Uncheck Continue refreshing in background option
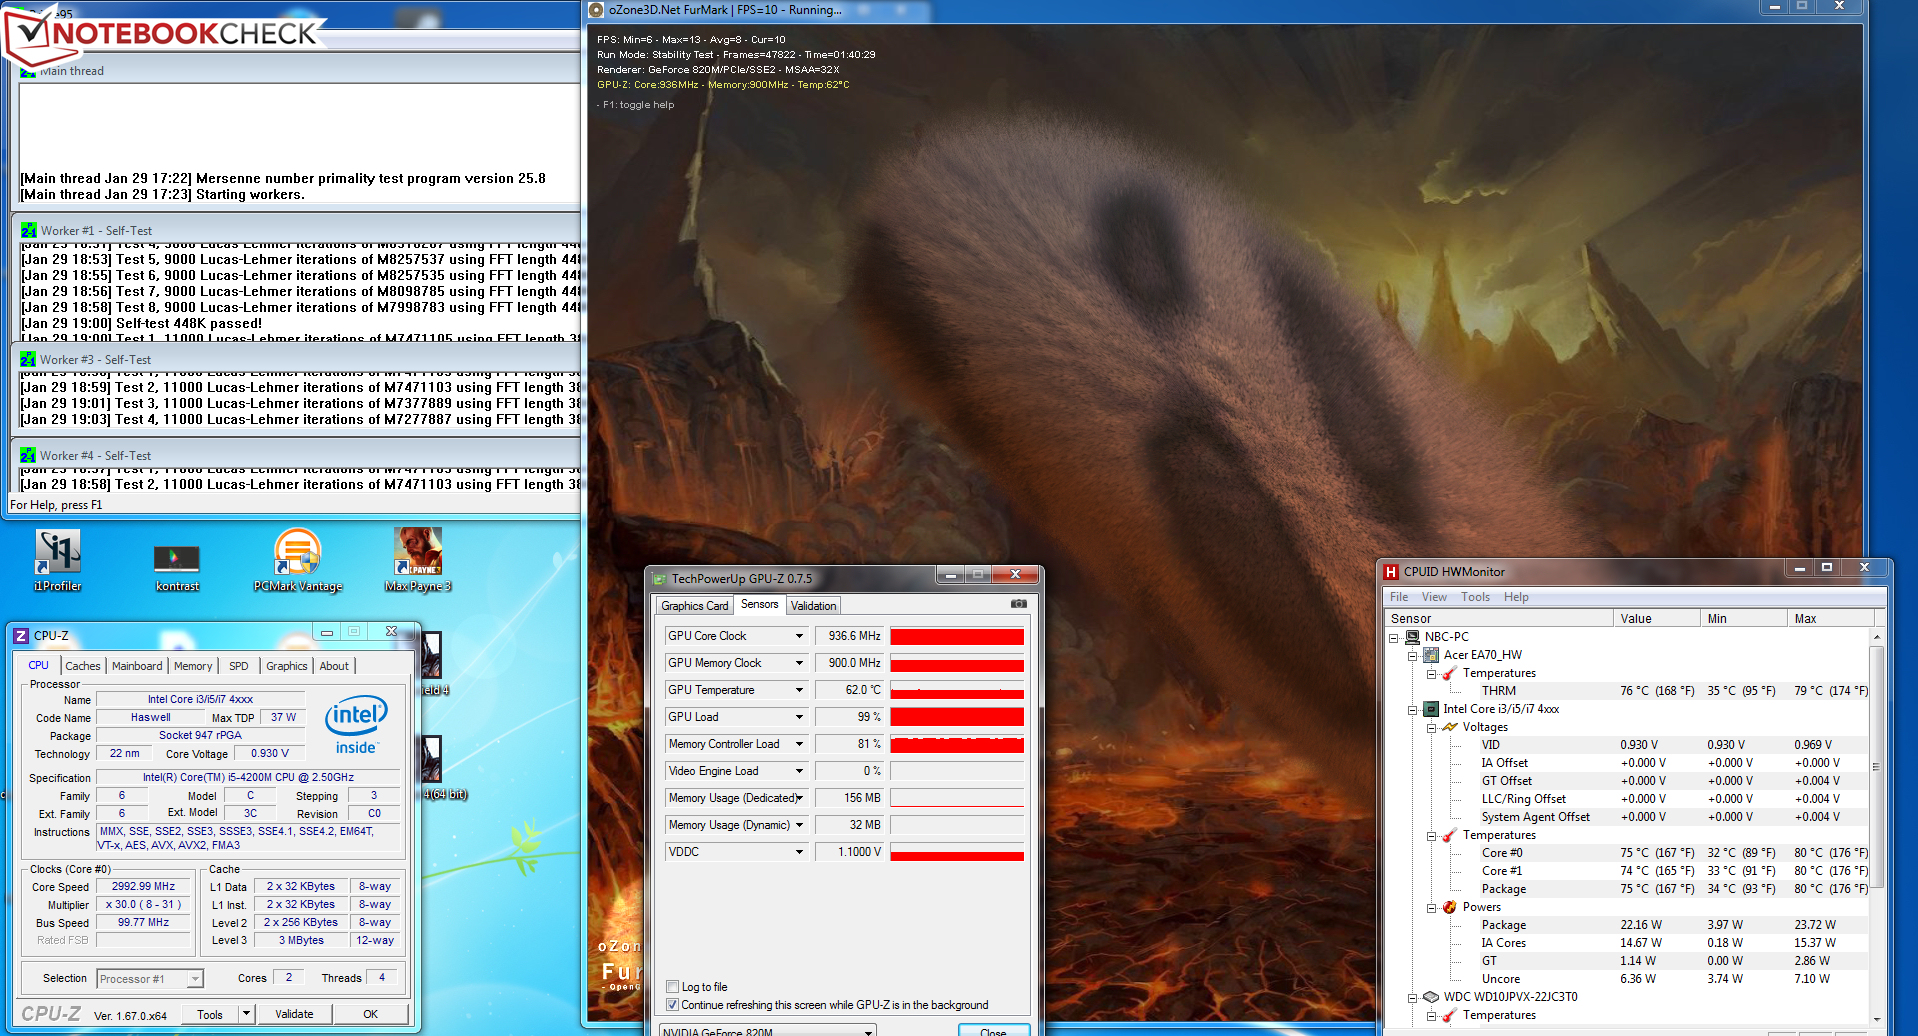The height and width of the screenshot is (1036, 1918). point(673,1005)
